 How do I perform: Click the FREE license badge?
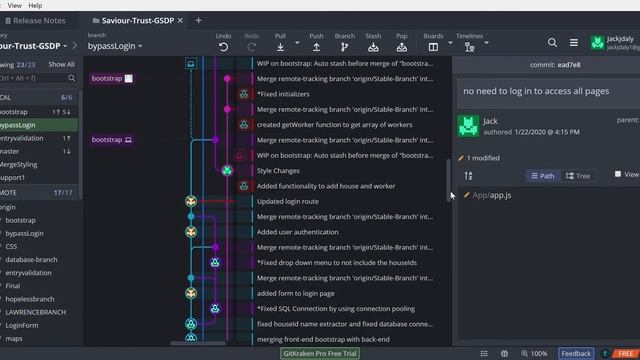coord(625,353)
